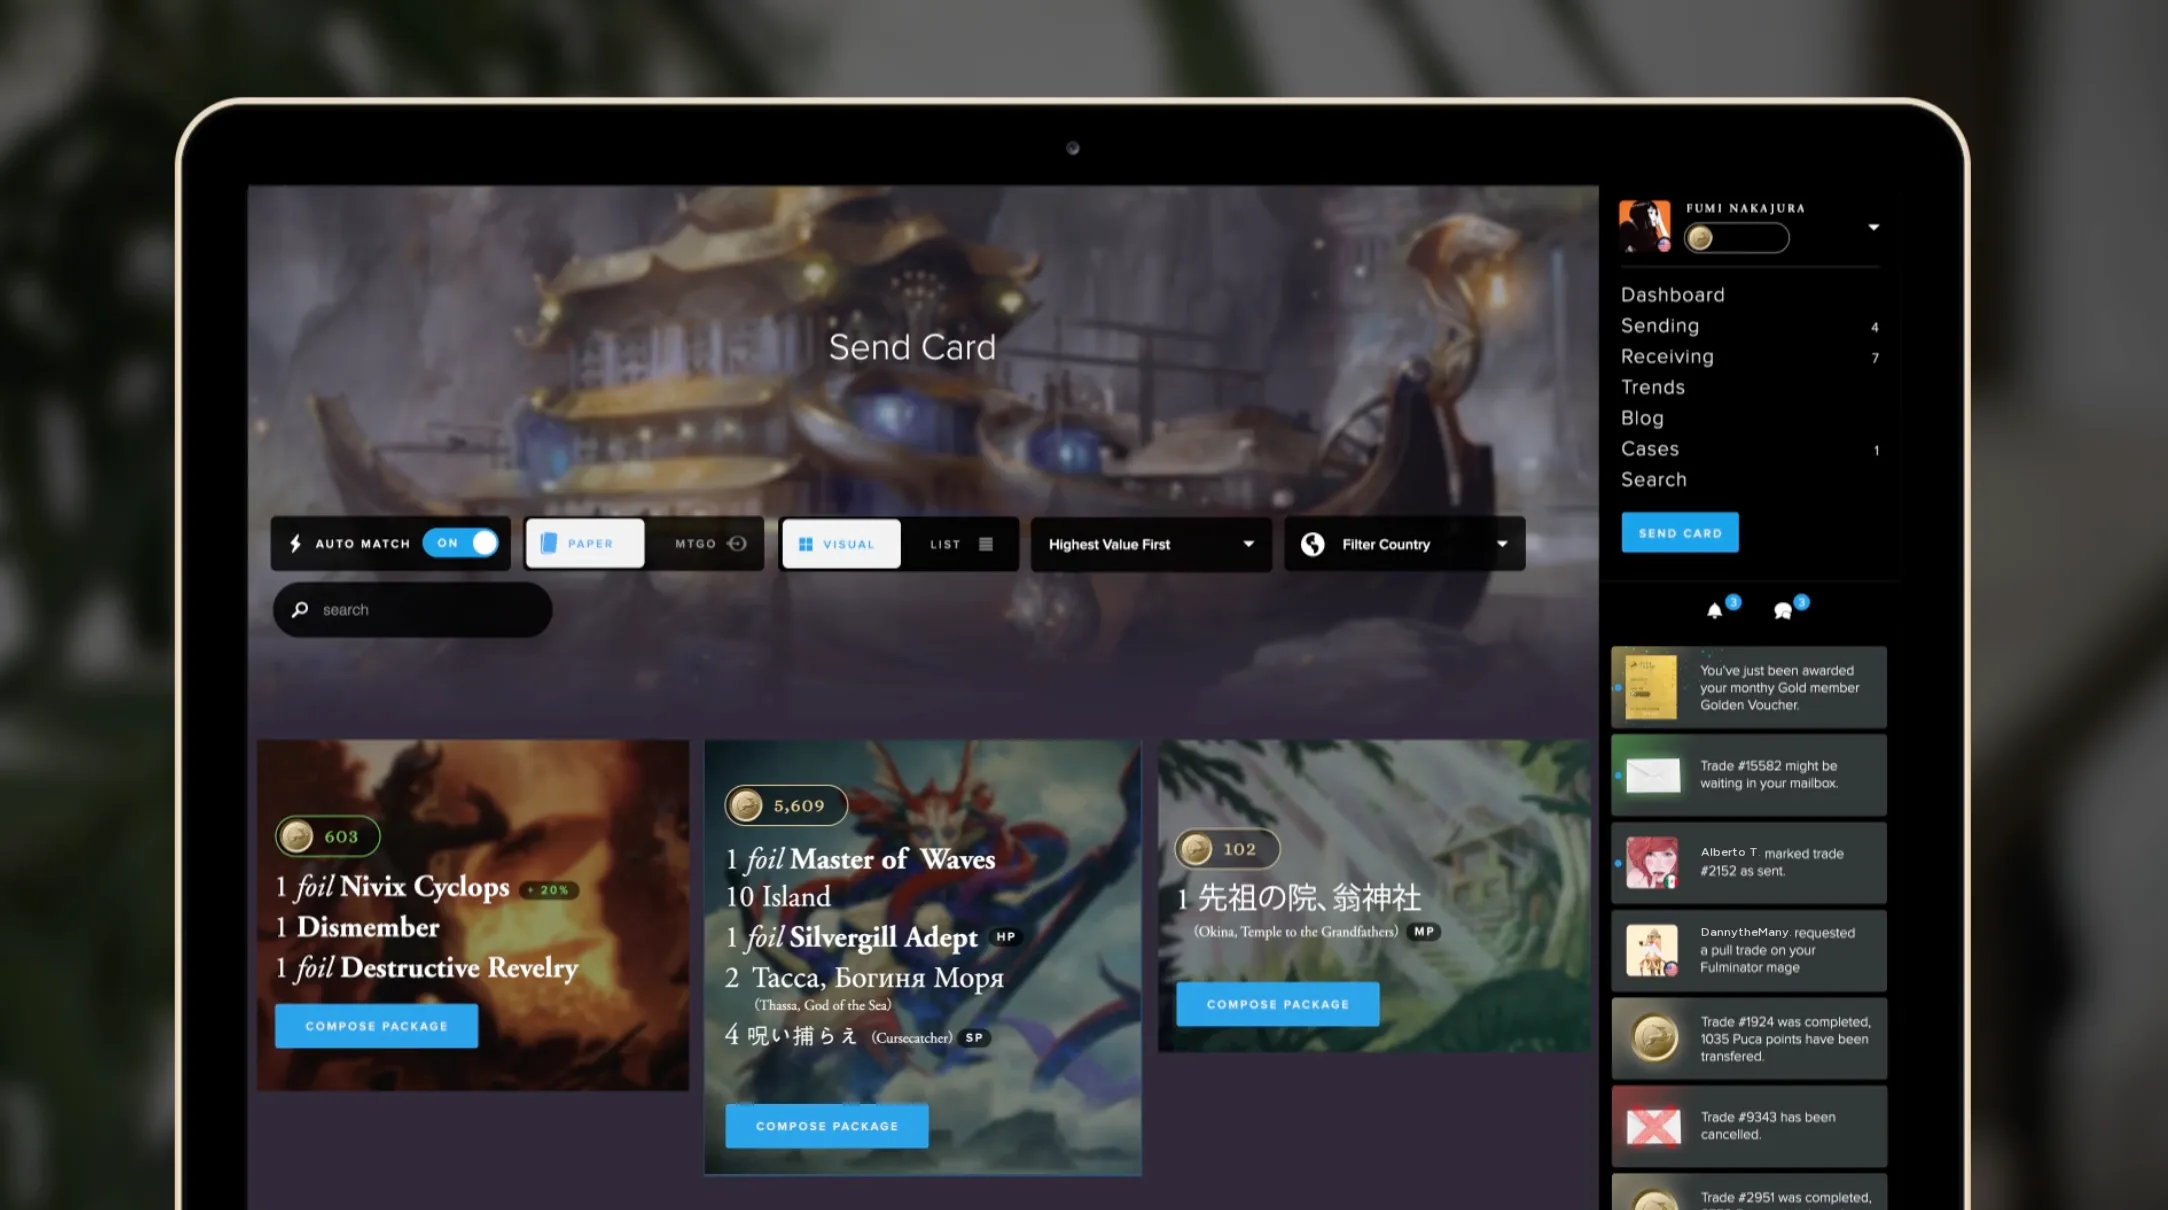Go to the Blog page

coord(1642,418)
